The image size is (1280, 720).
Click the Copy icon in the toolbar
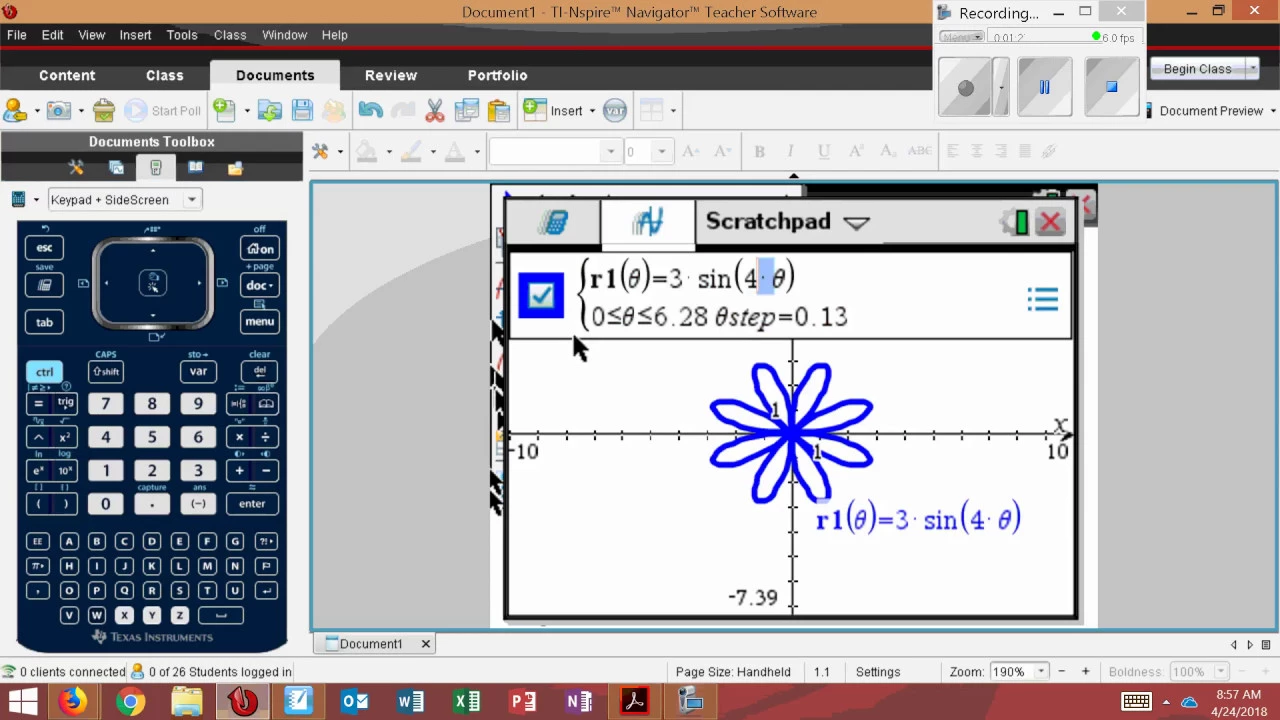pos(466,111)
